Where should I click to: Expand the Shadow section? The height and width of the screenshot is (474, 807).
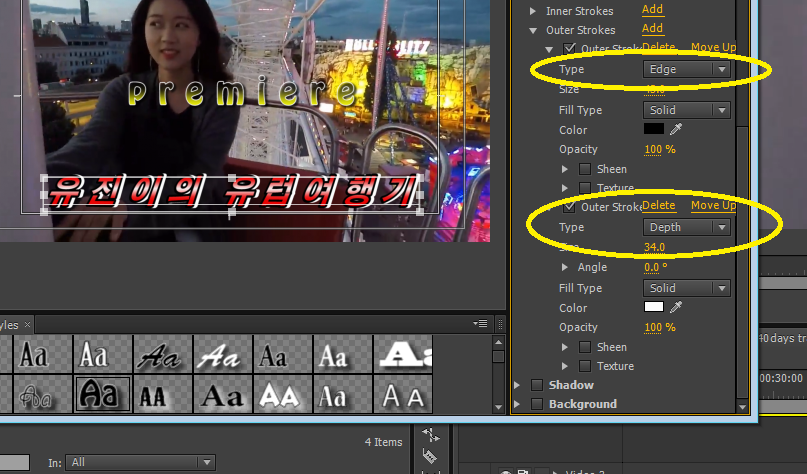pyautogui.click(x=517, y=385)
